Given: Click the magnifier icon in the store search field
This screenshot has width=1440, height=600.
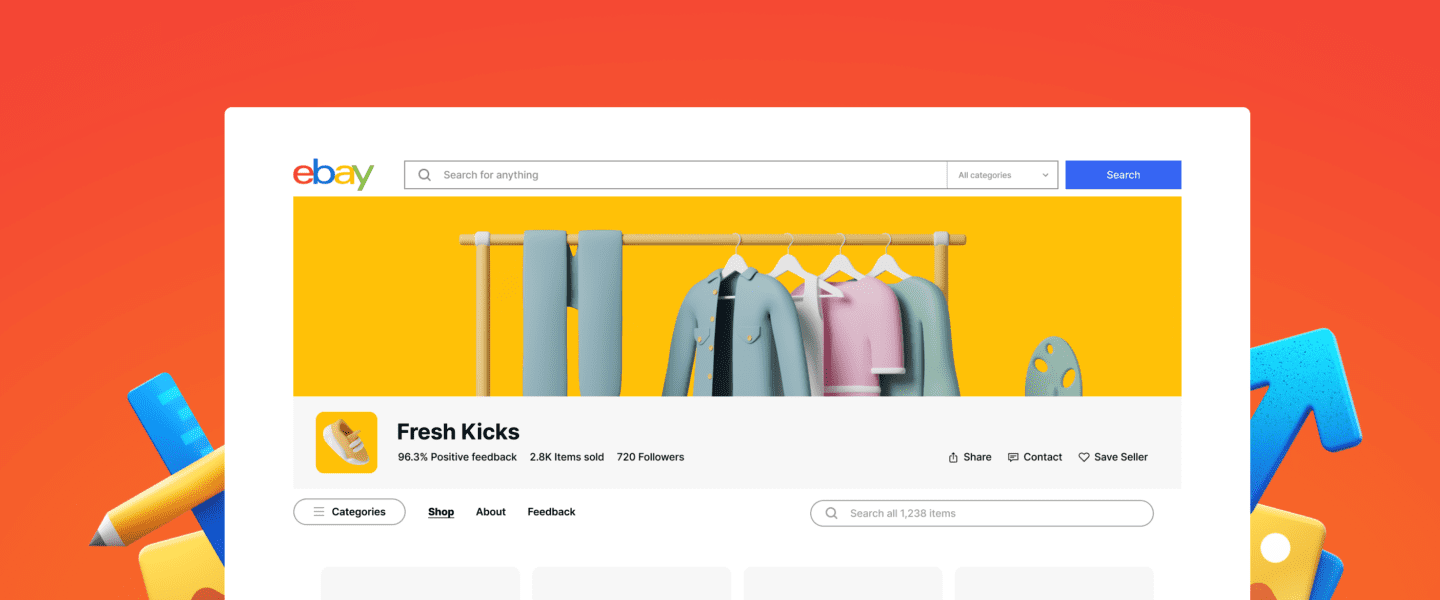Looking at the screenshot, I should 831,513.
